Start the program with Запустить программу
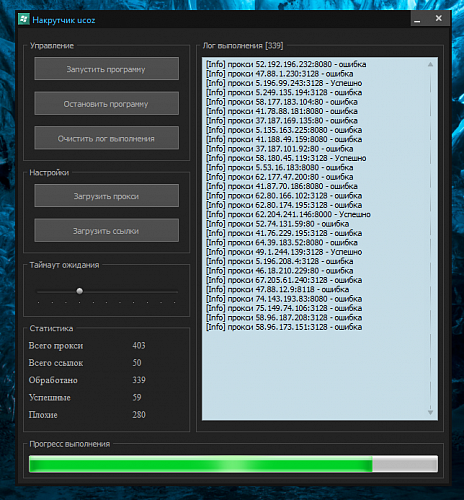 click(x=106, y=69)
